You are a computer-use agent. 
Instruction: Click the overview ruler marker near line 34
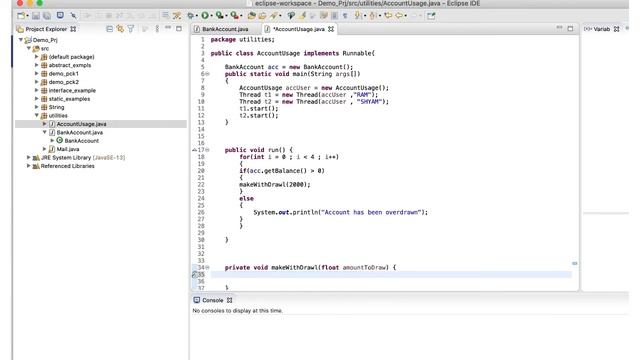point(575,264)
